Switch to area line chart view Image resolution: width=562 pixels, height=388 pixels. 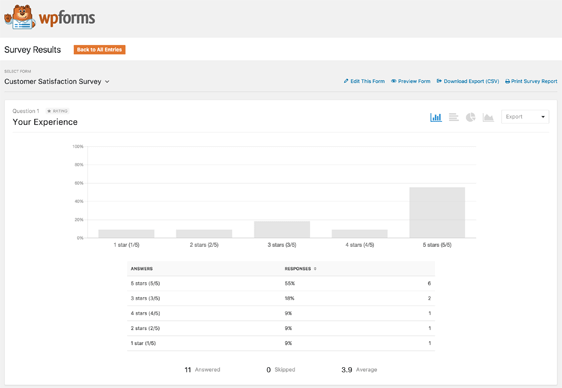point(488,117)
